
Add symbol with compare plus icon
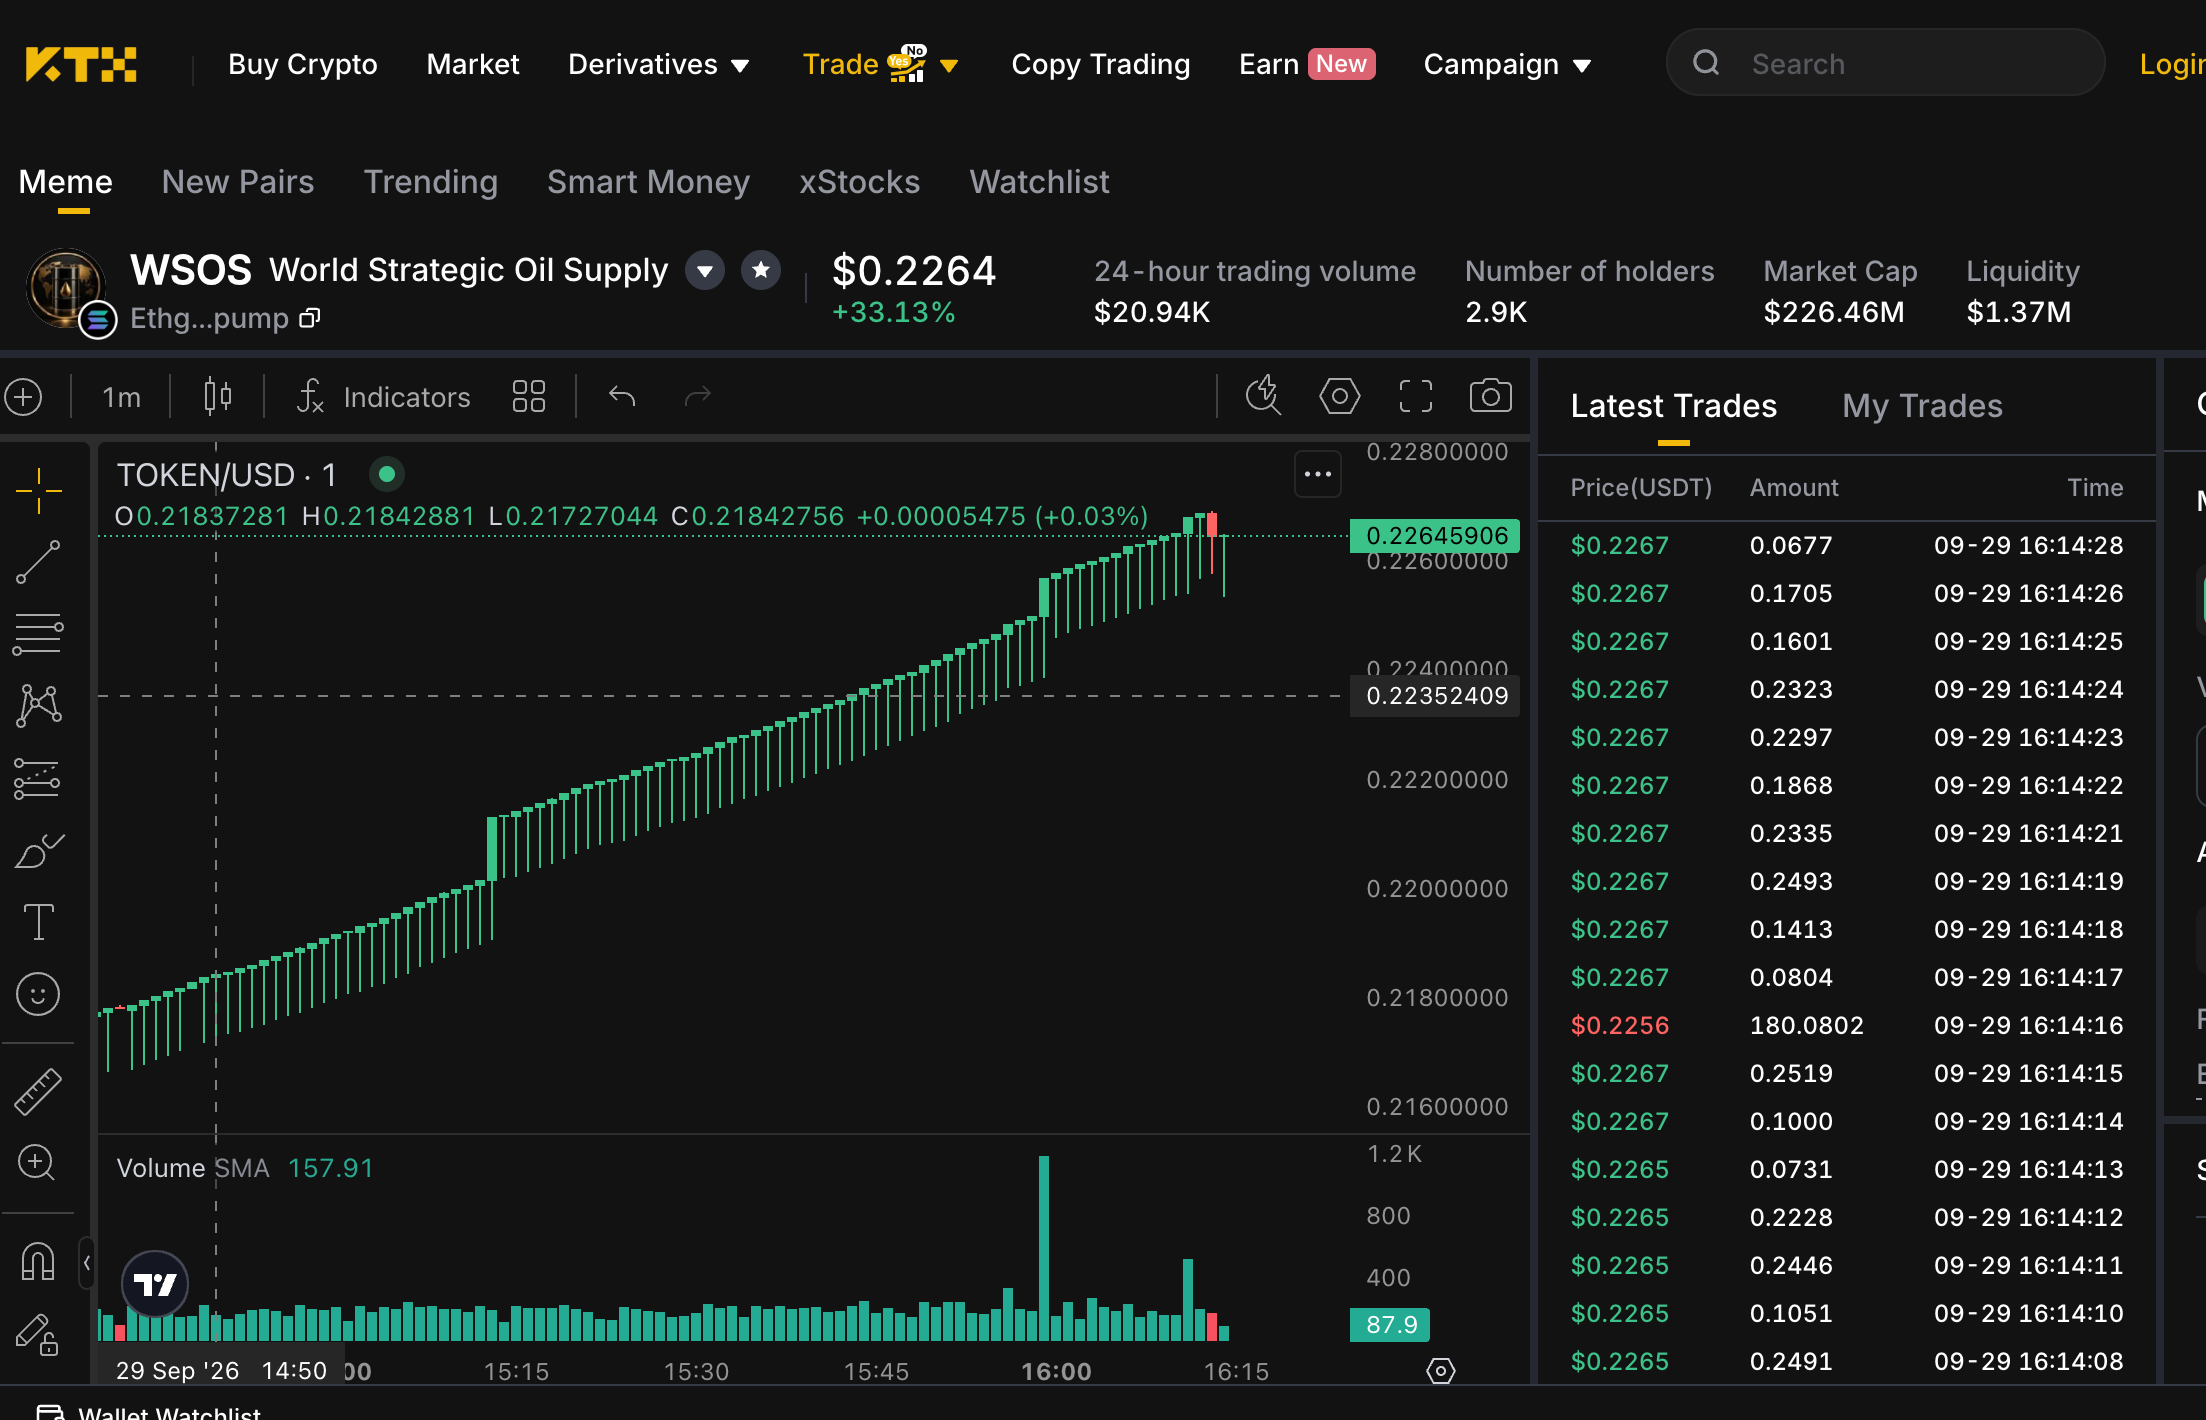tap(23, 397)
